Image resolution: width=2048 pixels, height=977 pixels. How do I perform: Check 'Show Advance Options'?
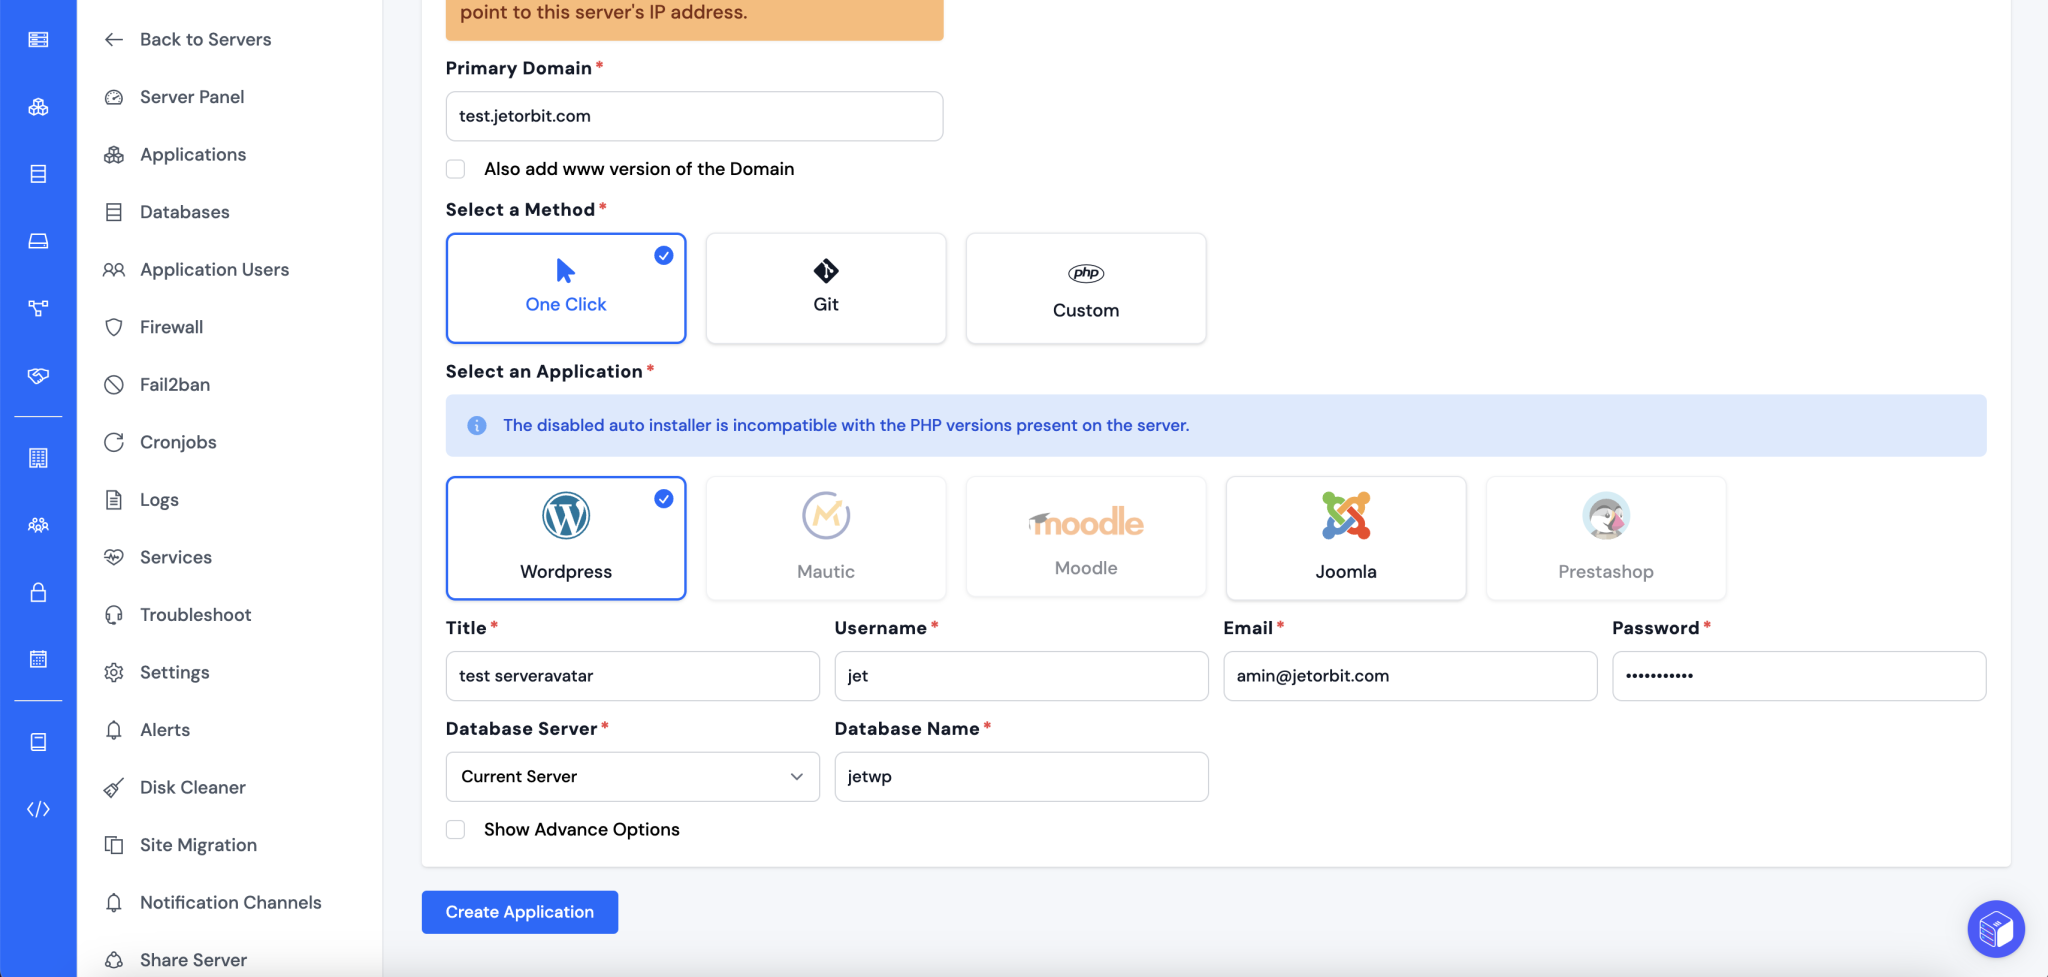[455, 829]
